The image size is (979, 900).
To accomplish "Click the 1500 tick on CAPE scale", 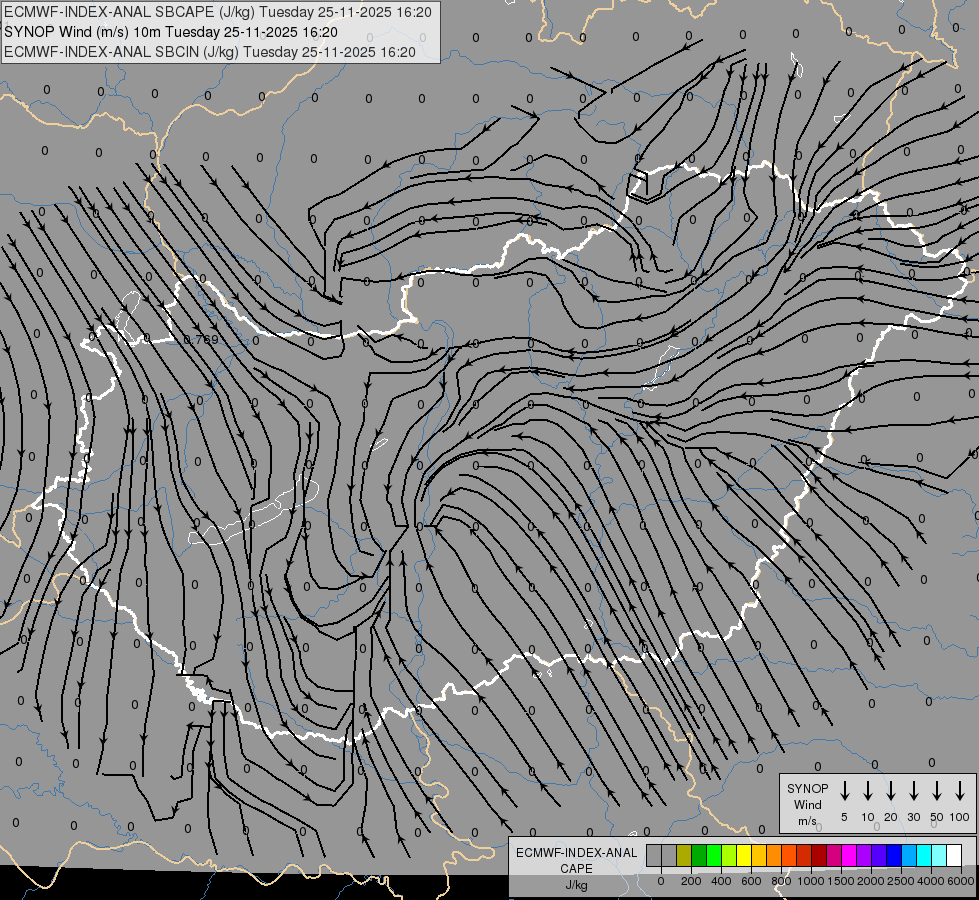I will [x=840, y=881].
